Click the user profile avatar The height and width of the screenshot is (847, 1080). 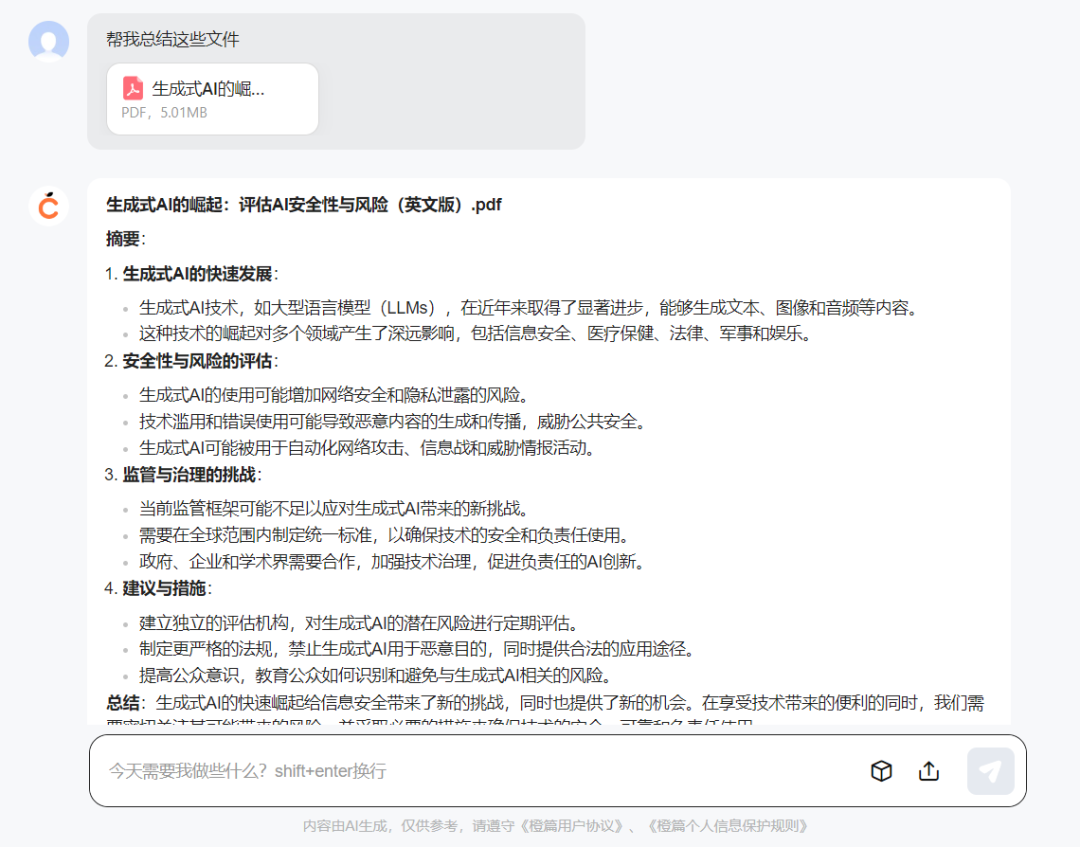[x=48, y=41]
